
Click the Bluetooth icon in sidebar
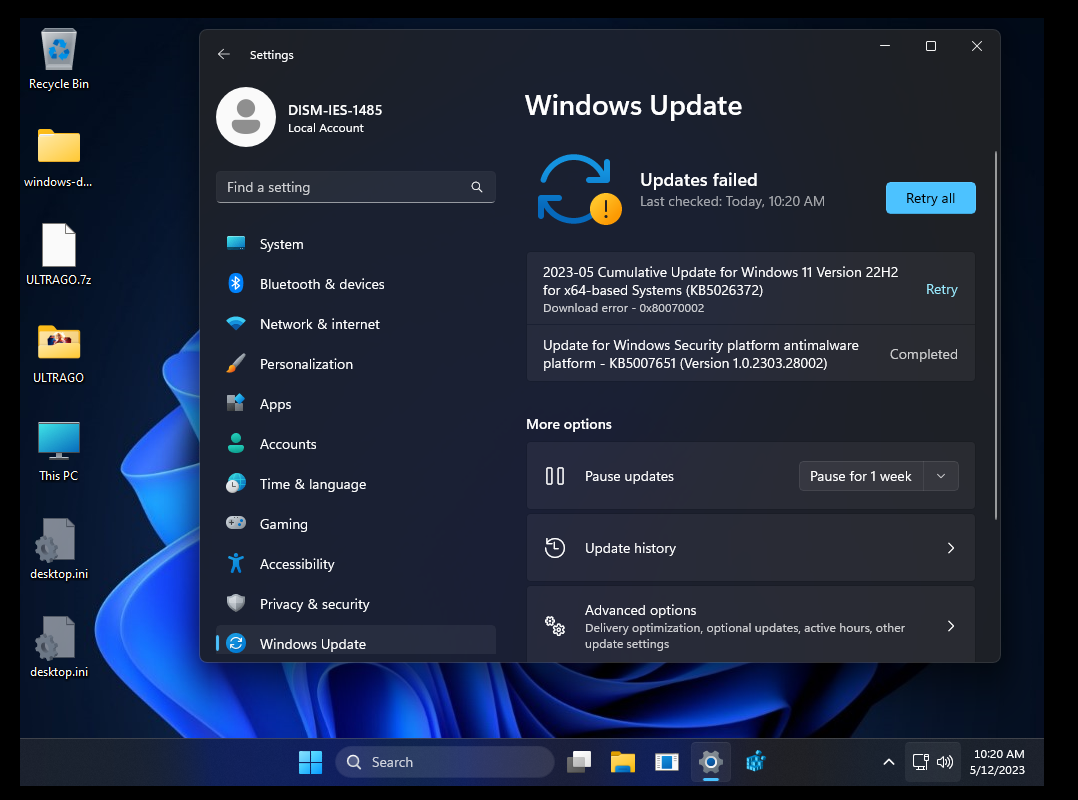(236, 283)
